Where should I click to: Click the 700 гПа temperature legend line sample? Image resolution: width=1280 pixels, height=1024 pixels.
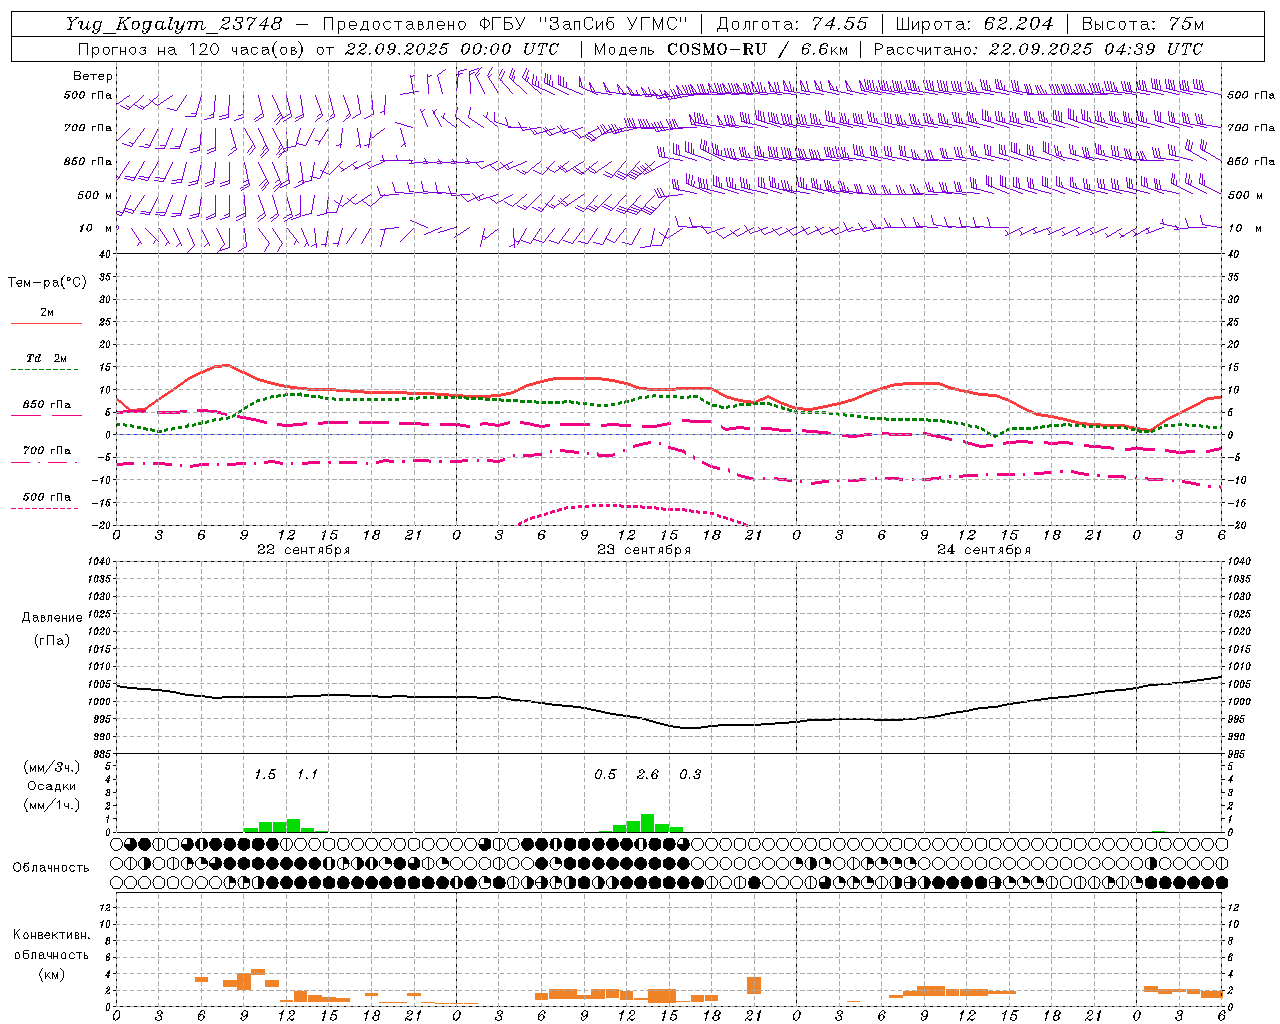tap(46, 462)
